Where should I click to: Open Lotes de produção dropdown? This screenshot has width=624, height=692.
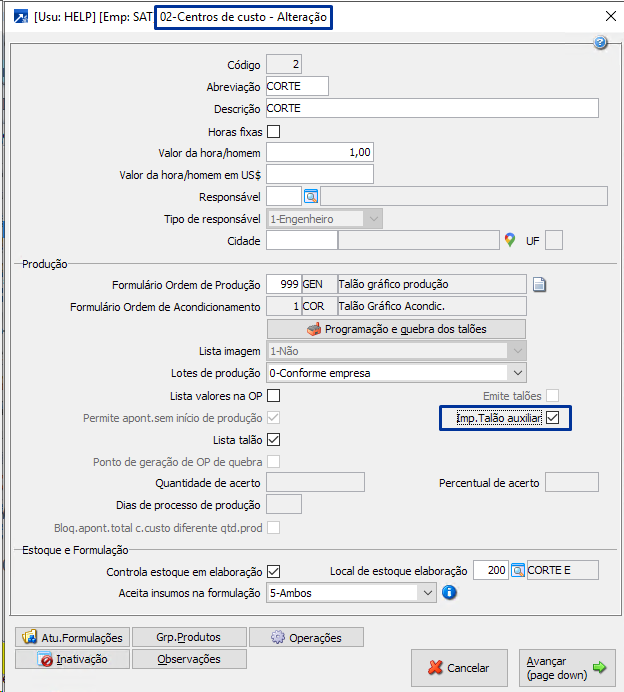coord(396,373)
